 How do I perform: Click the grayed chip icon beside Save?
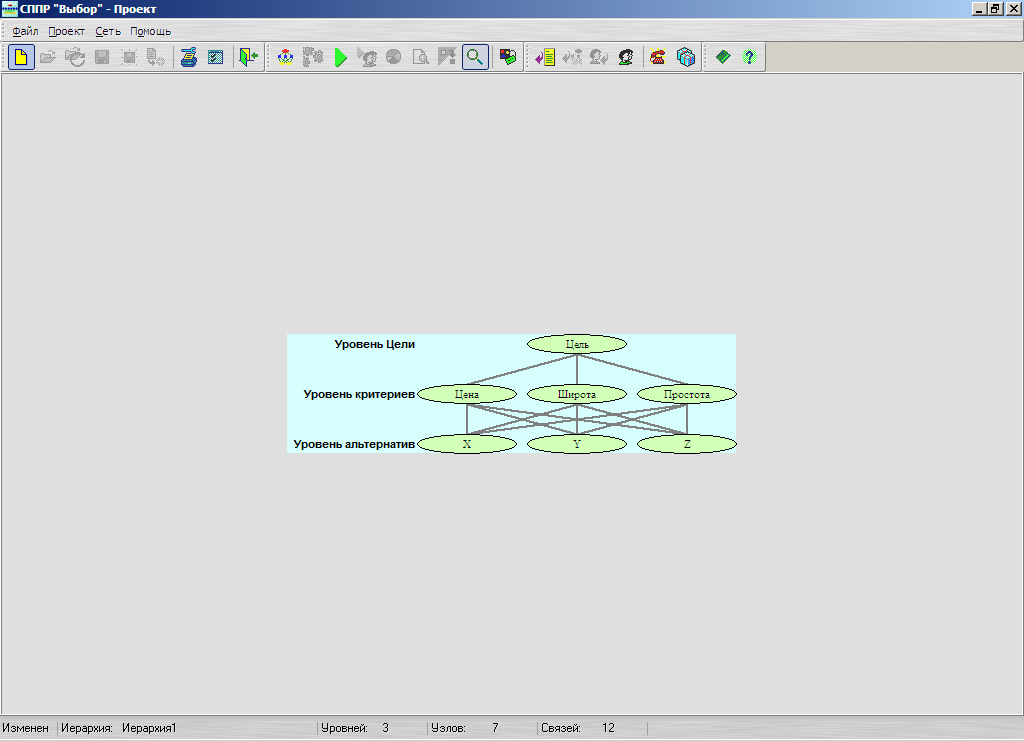(x=129, y=57)
